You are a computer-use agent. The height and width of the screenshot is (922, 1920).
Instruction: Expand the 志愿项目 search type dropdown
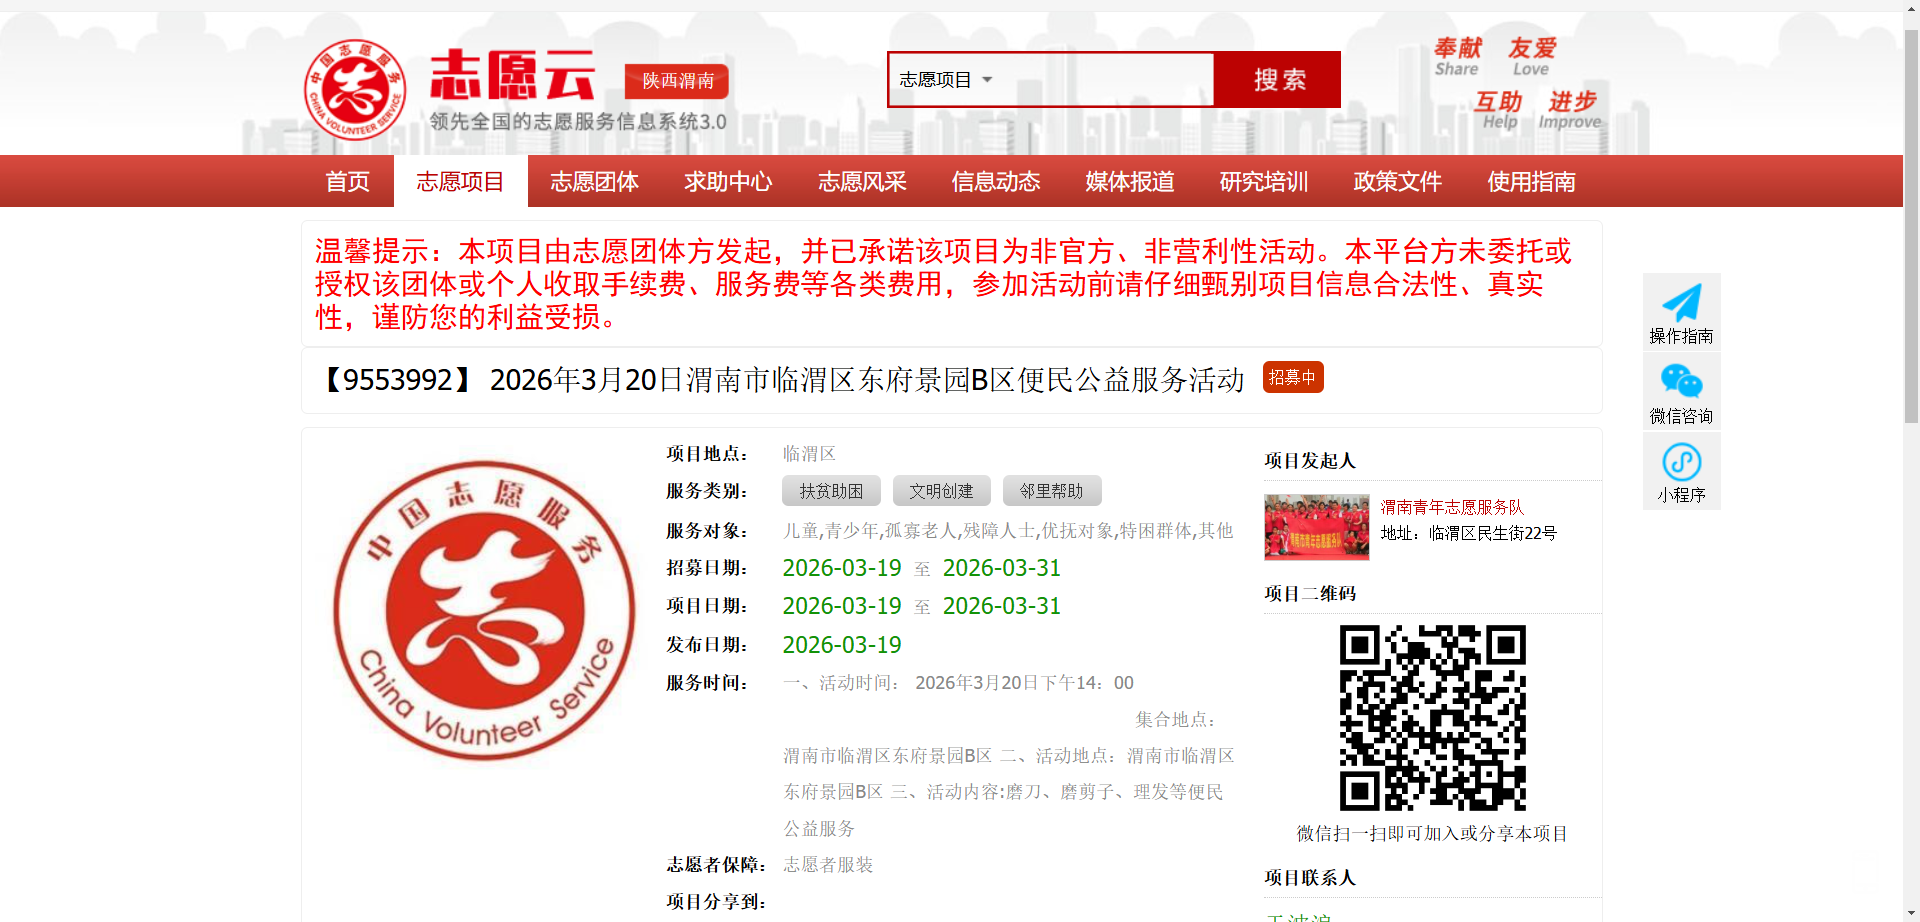click(x=945, y=80)
